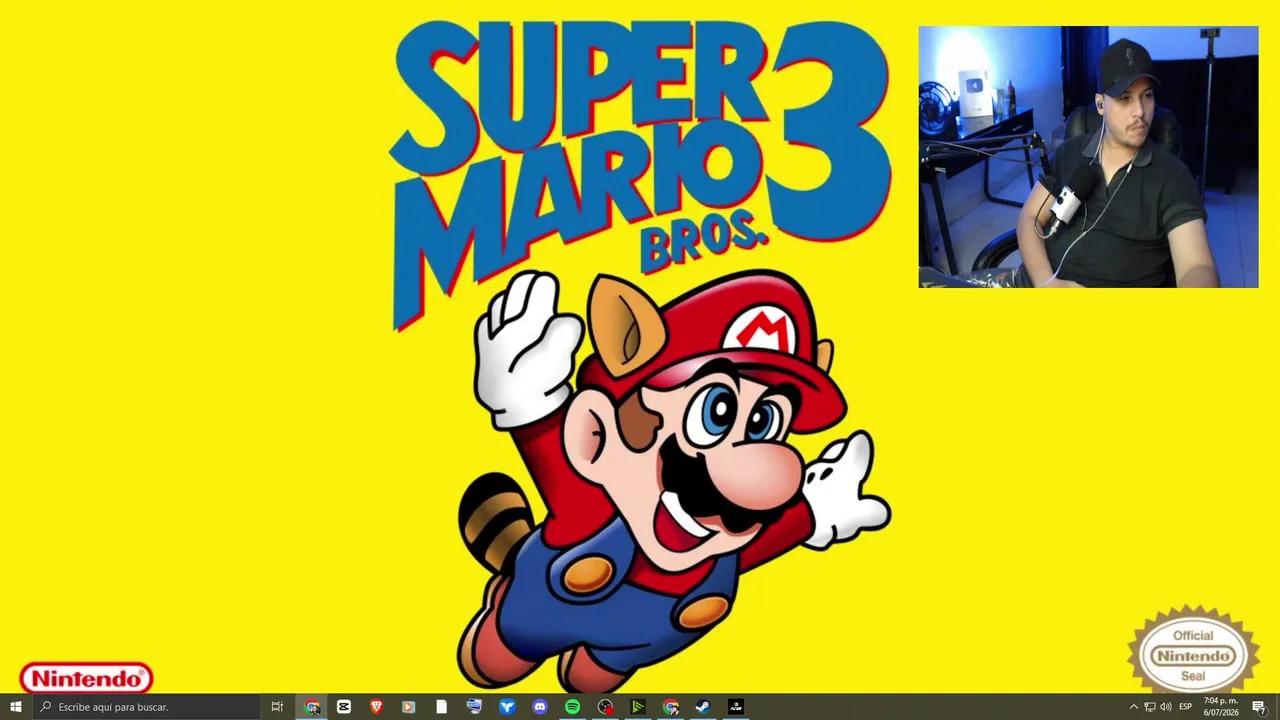The image size is (1280, 720).
Task: Change the ESP input language
Action: click(1186, 707)
